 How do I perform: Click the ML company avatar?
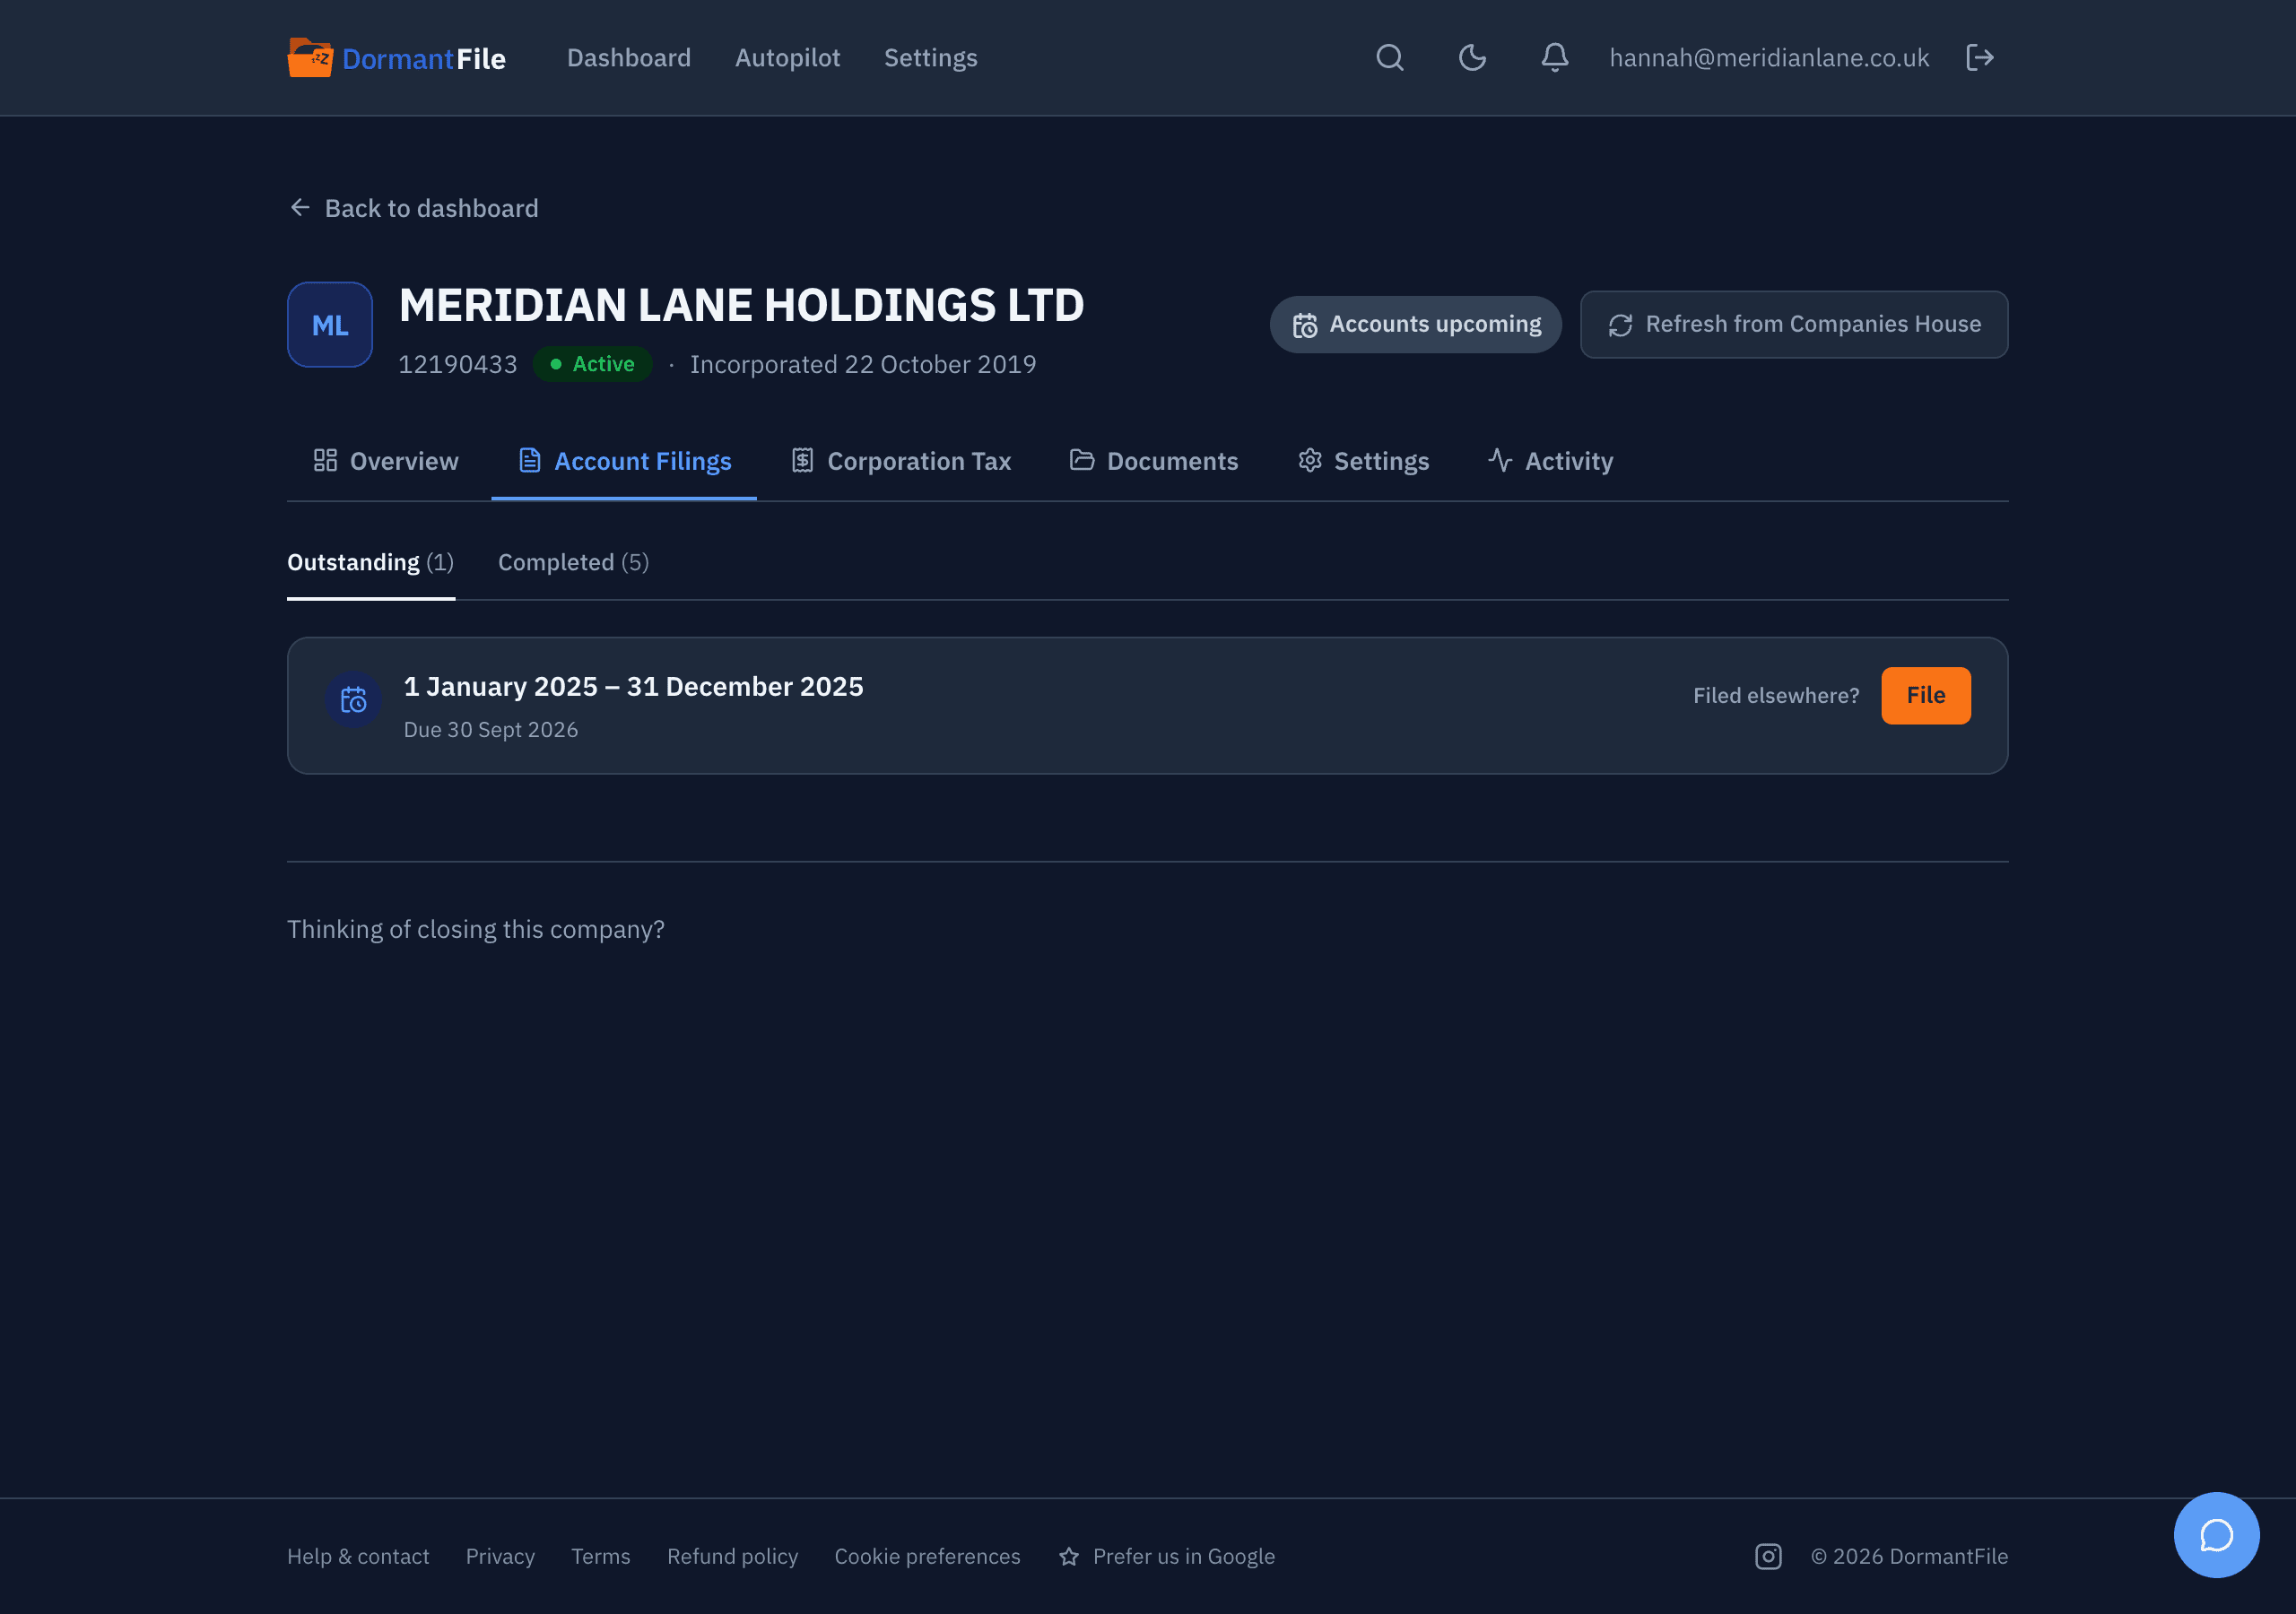pyautogui.click(x=330, y=325)
